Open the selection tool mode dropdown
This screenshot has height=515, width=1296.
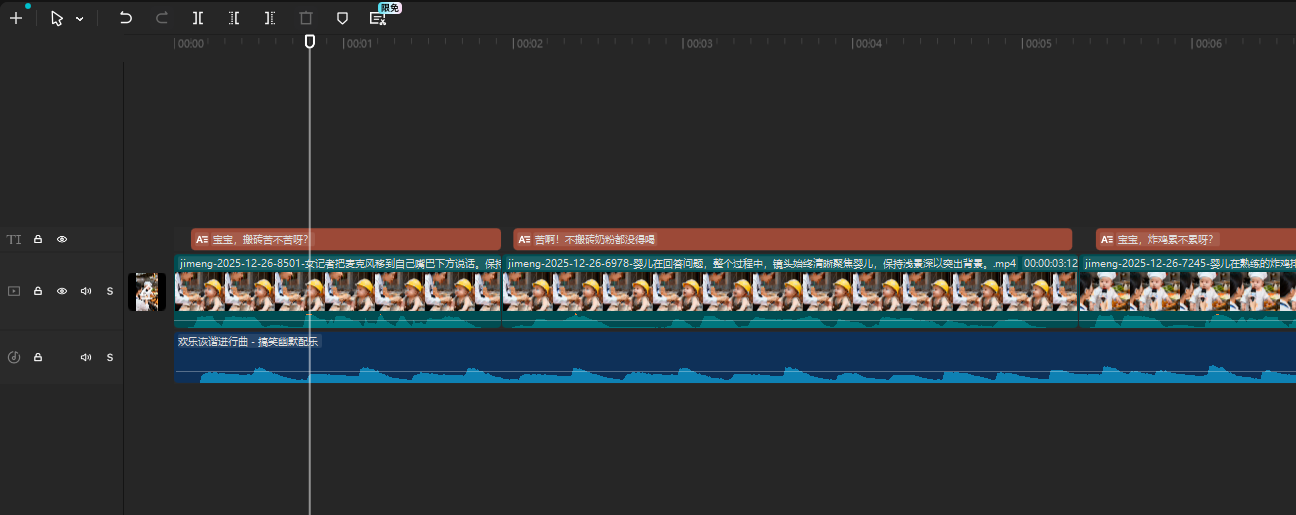pos(80,19)
